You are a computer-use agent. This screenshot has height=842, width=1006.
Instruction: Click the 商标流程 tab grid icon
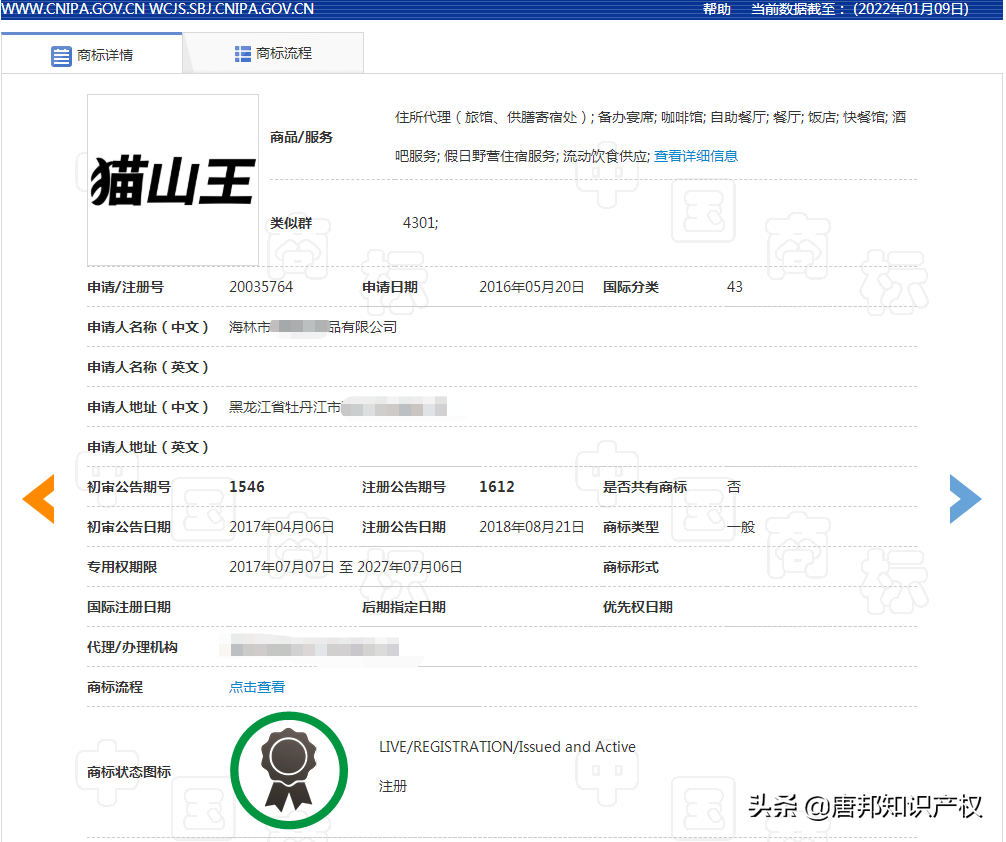point(243,54)
